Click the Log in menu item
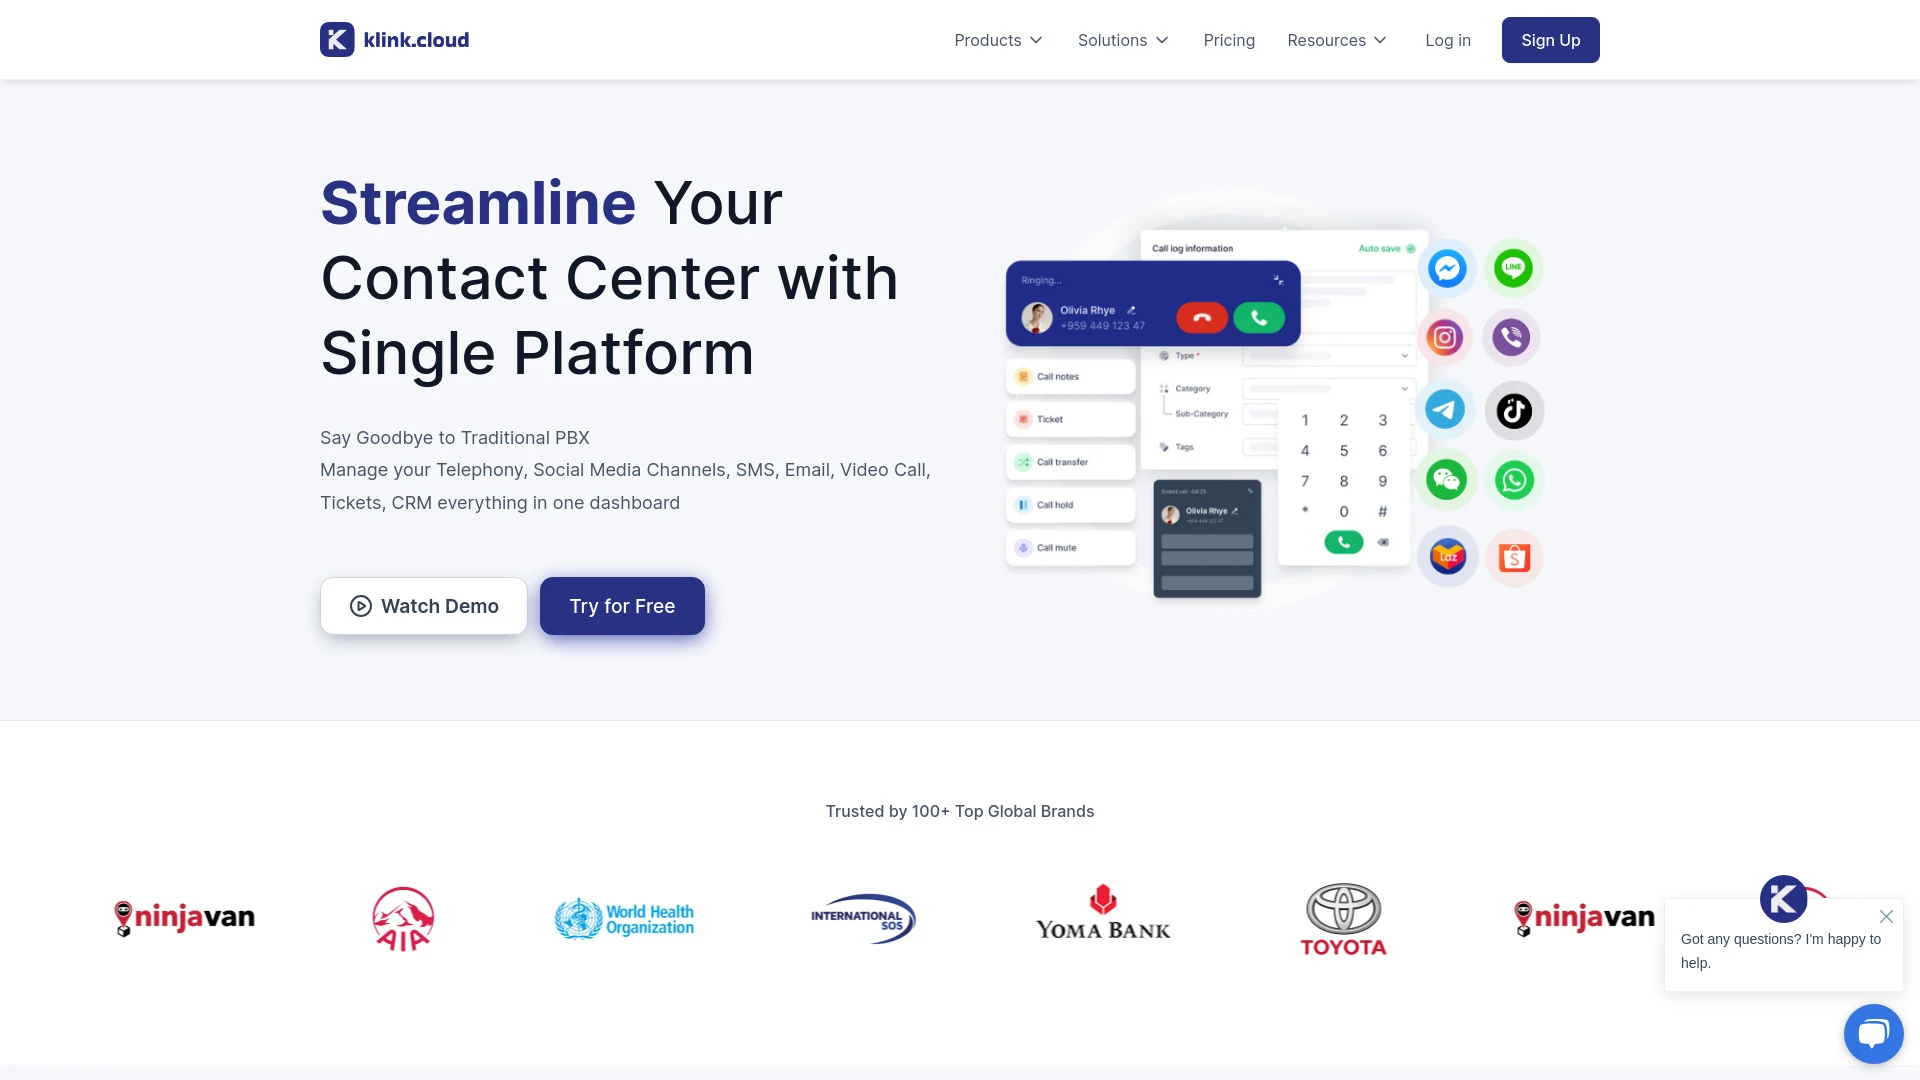Screen dimensions: 1920x1080 pyautogui.click(x=1448, y=40)
